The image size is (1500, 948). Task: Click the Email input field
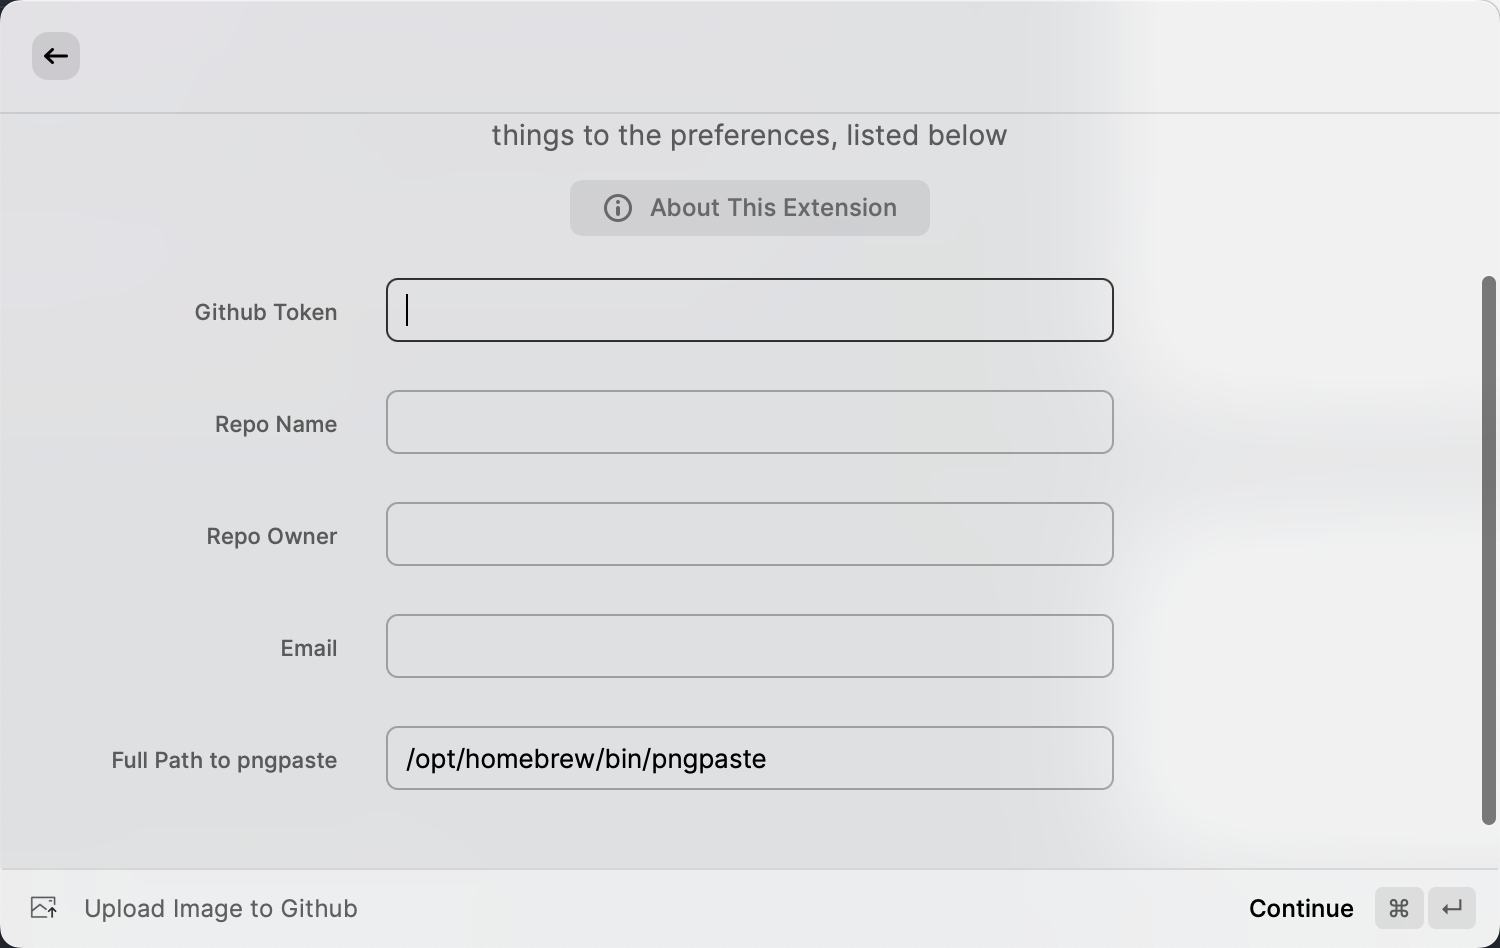point(750,646)
